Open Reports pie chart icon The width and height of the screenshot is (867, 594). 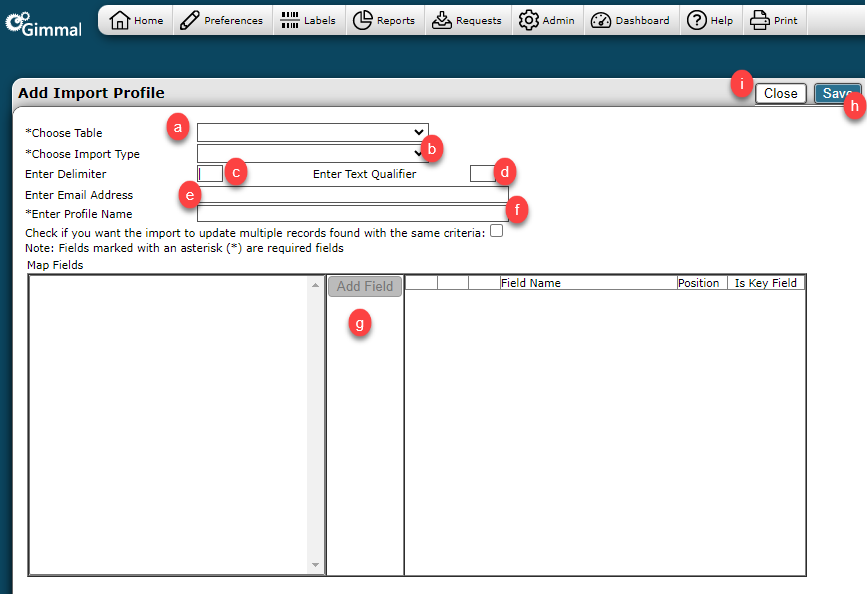coord(363,20)
